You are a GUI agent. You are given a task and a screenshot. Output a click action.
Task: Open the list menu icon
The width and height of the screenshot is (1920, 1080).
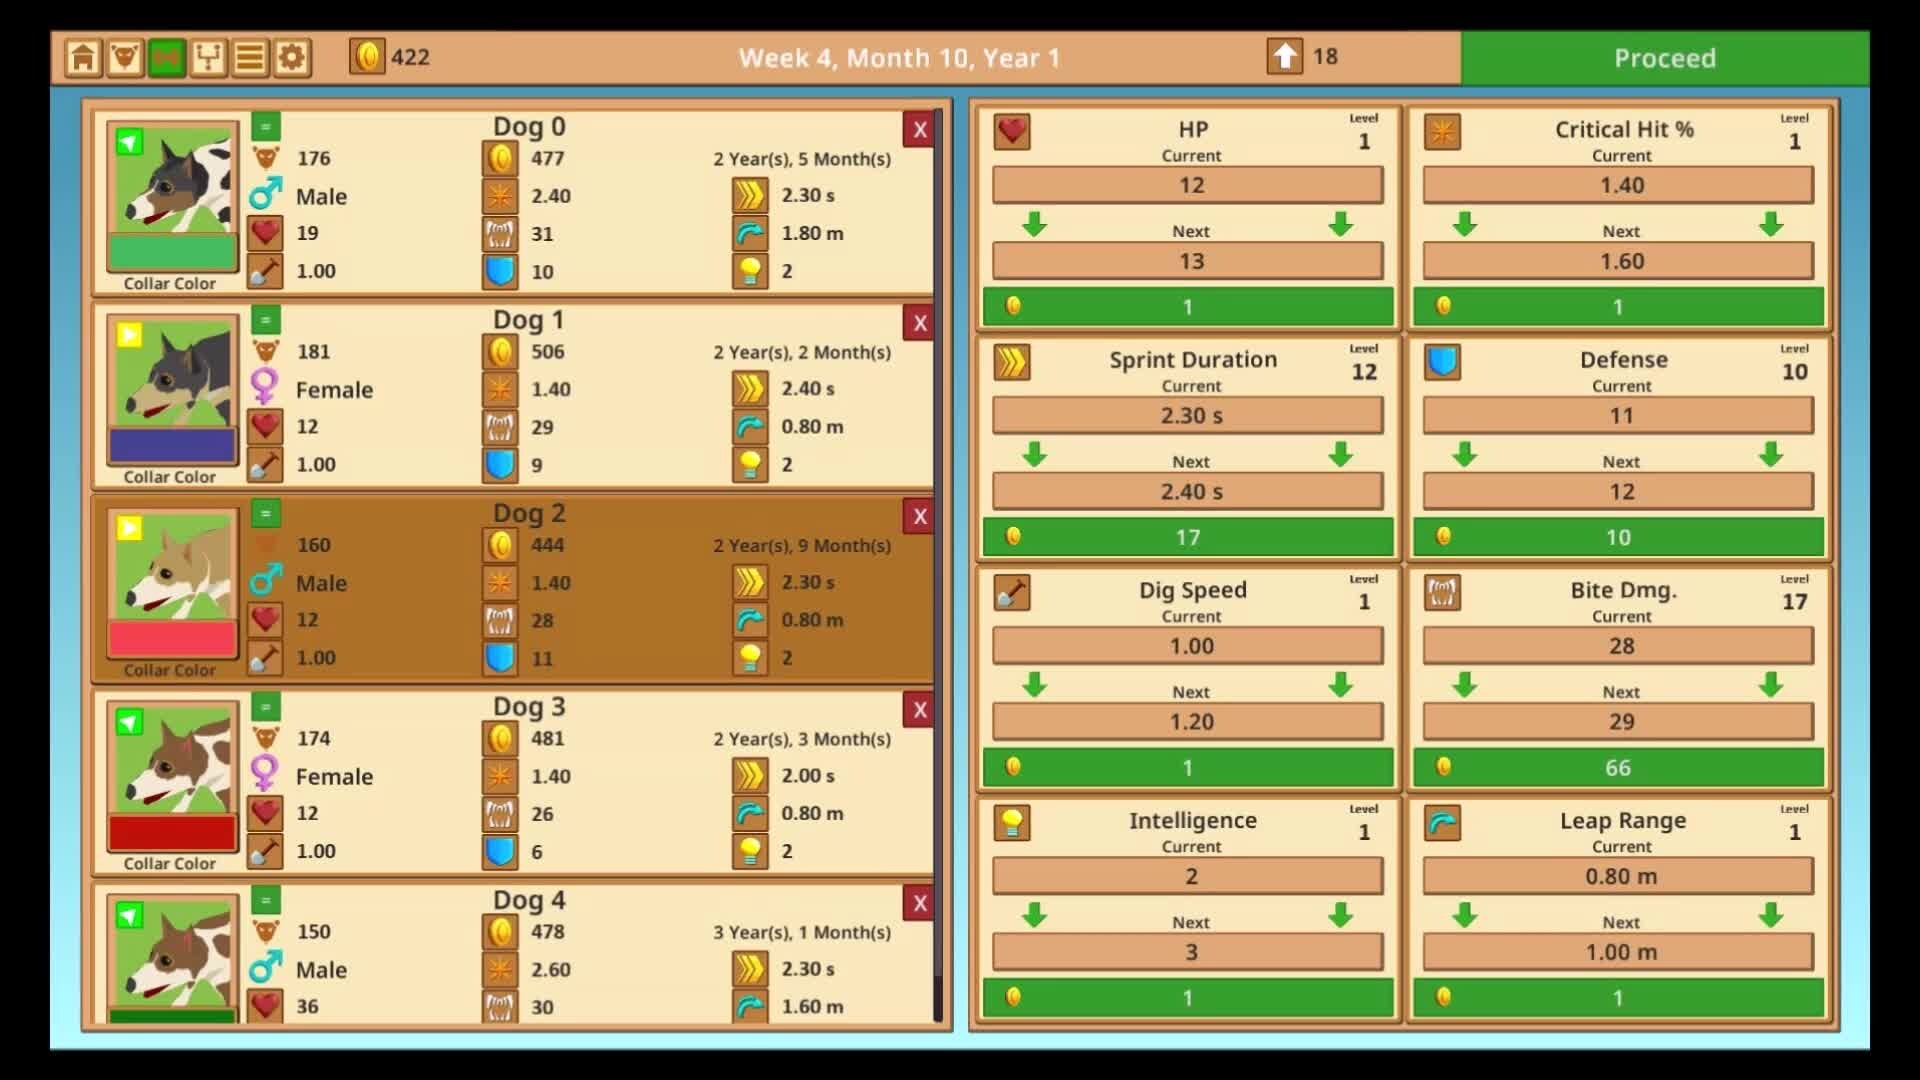(x=250, y=58)
